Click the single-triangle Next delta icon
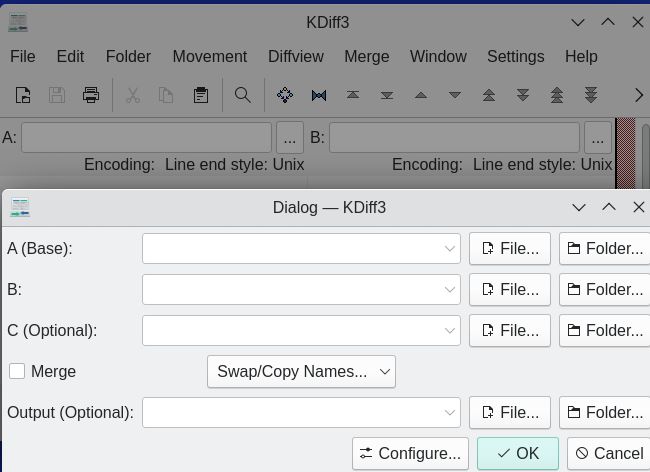Viewport: 650px width, 472px height. [x=455, y=95]
